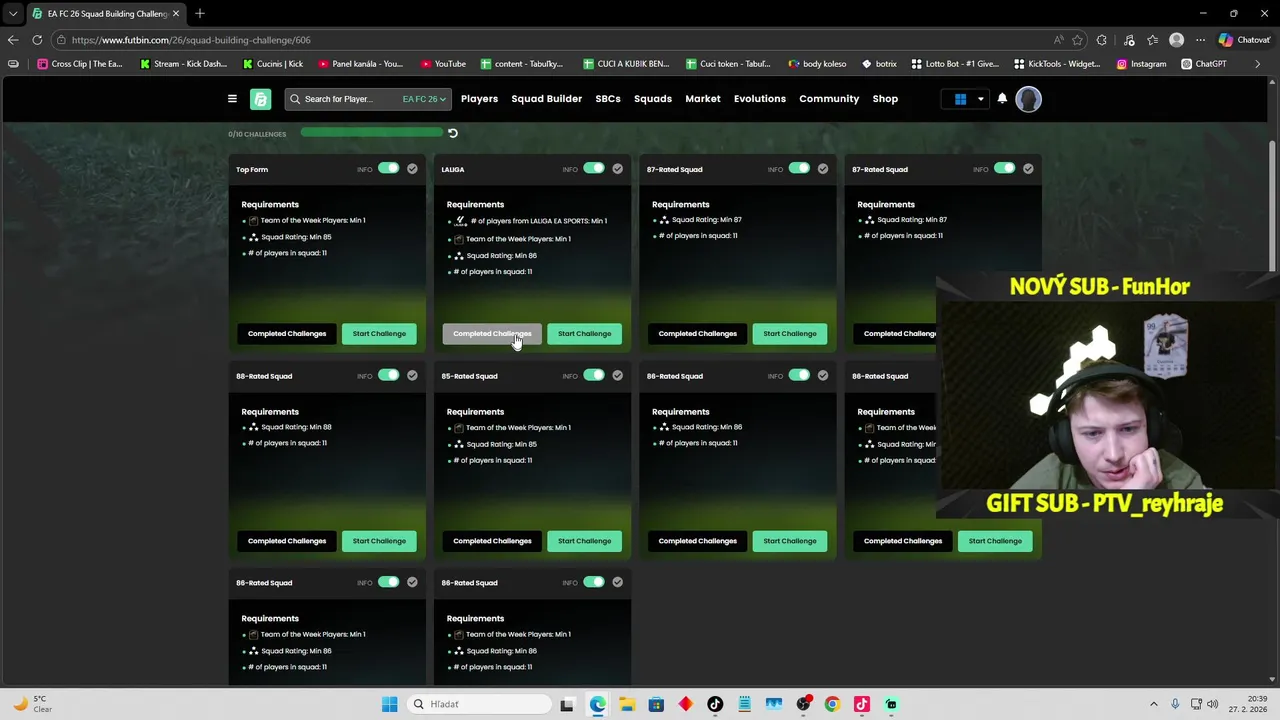1280x720 pixels.
Task: Open OBS Studio from the taskbar
Action: tap(803, 704)
